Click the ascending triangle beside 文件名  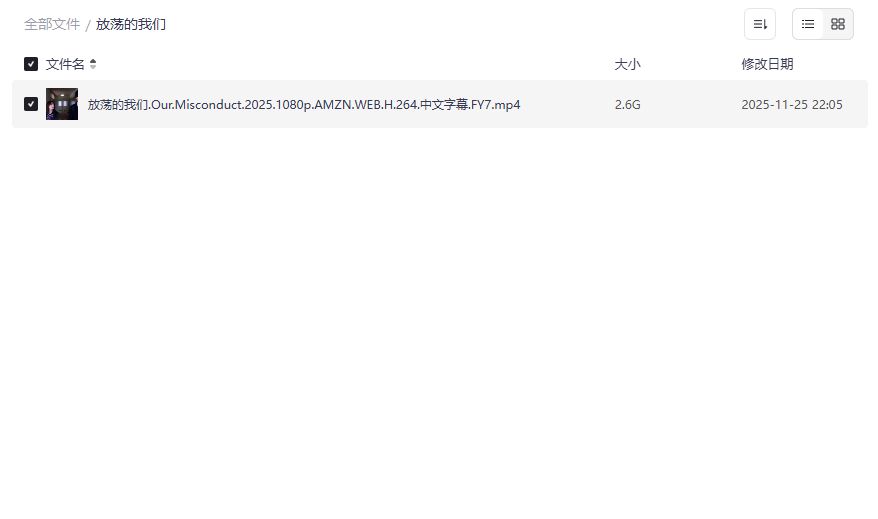[x=93, y=61]
